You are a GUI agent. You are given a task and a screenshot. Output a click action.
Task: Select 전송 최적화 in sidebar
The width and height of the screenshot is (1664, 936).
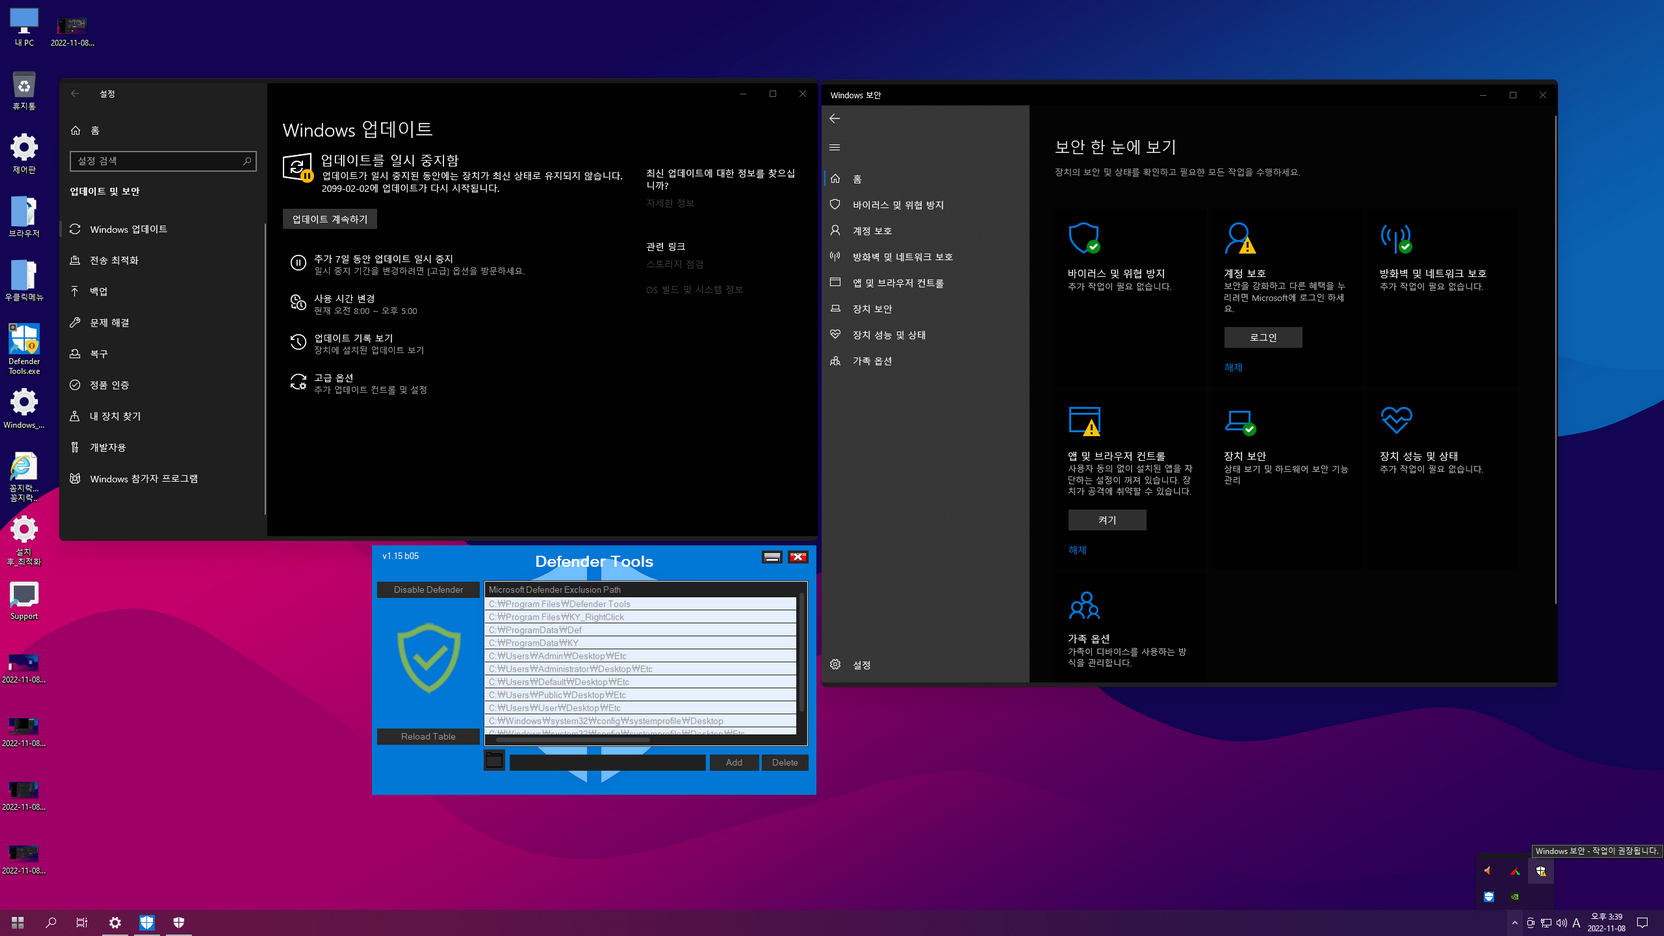[163, 260]
